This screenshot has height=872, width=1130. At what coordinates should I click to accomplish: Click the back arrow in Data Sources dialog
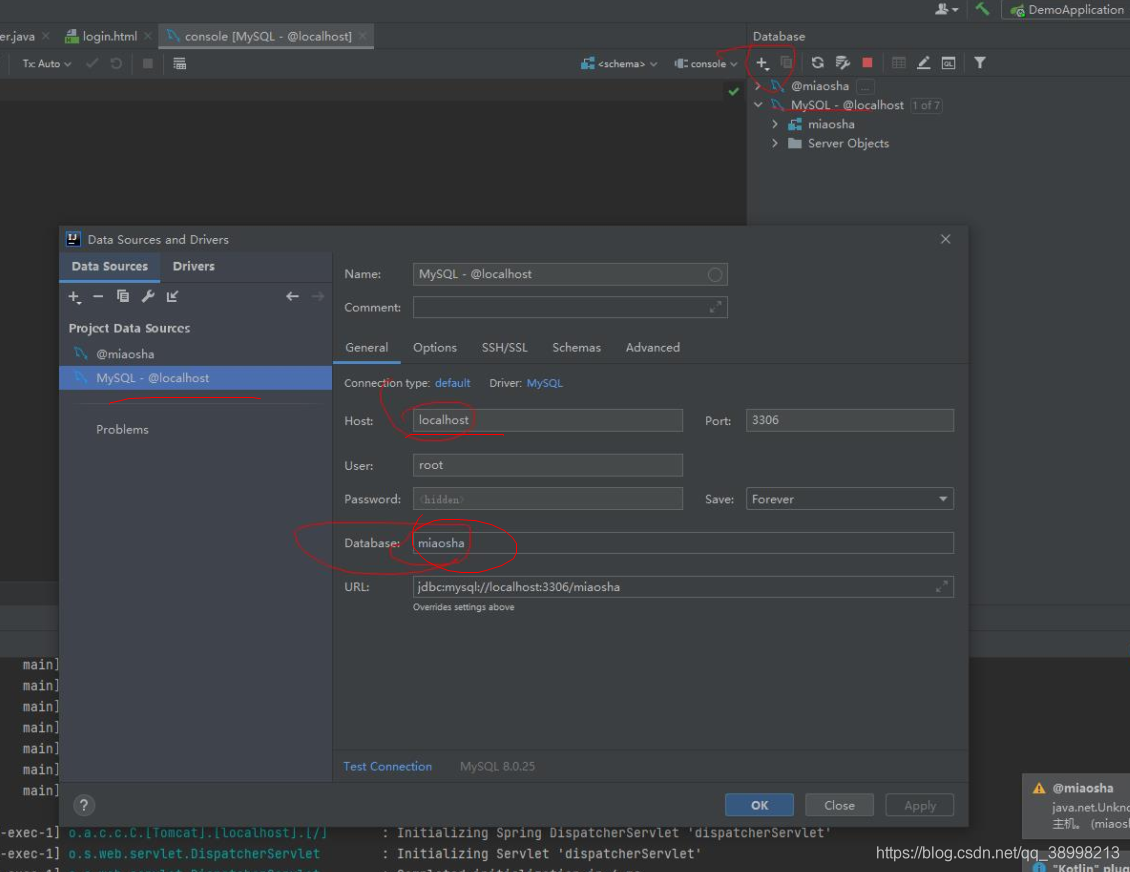292,296
